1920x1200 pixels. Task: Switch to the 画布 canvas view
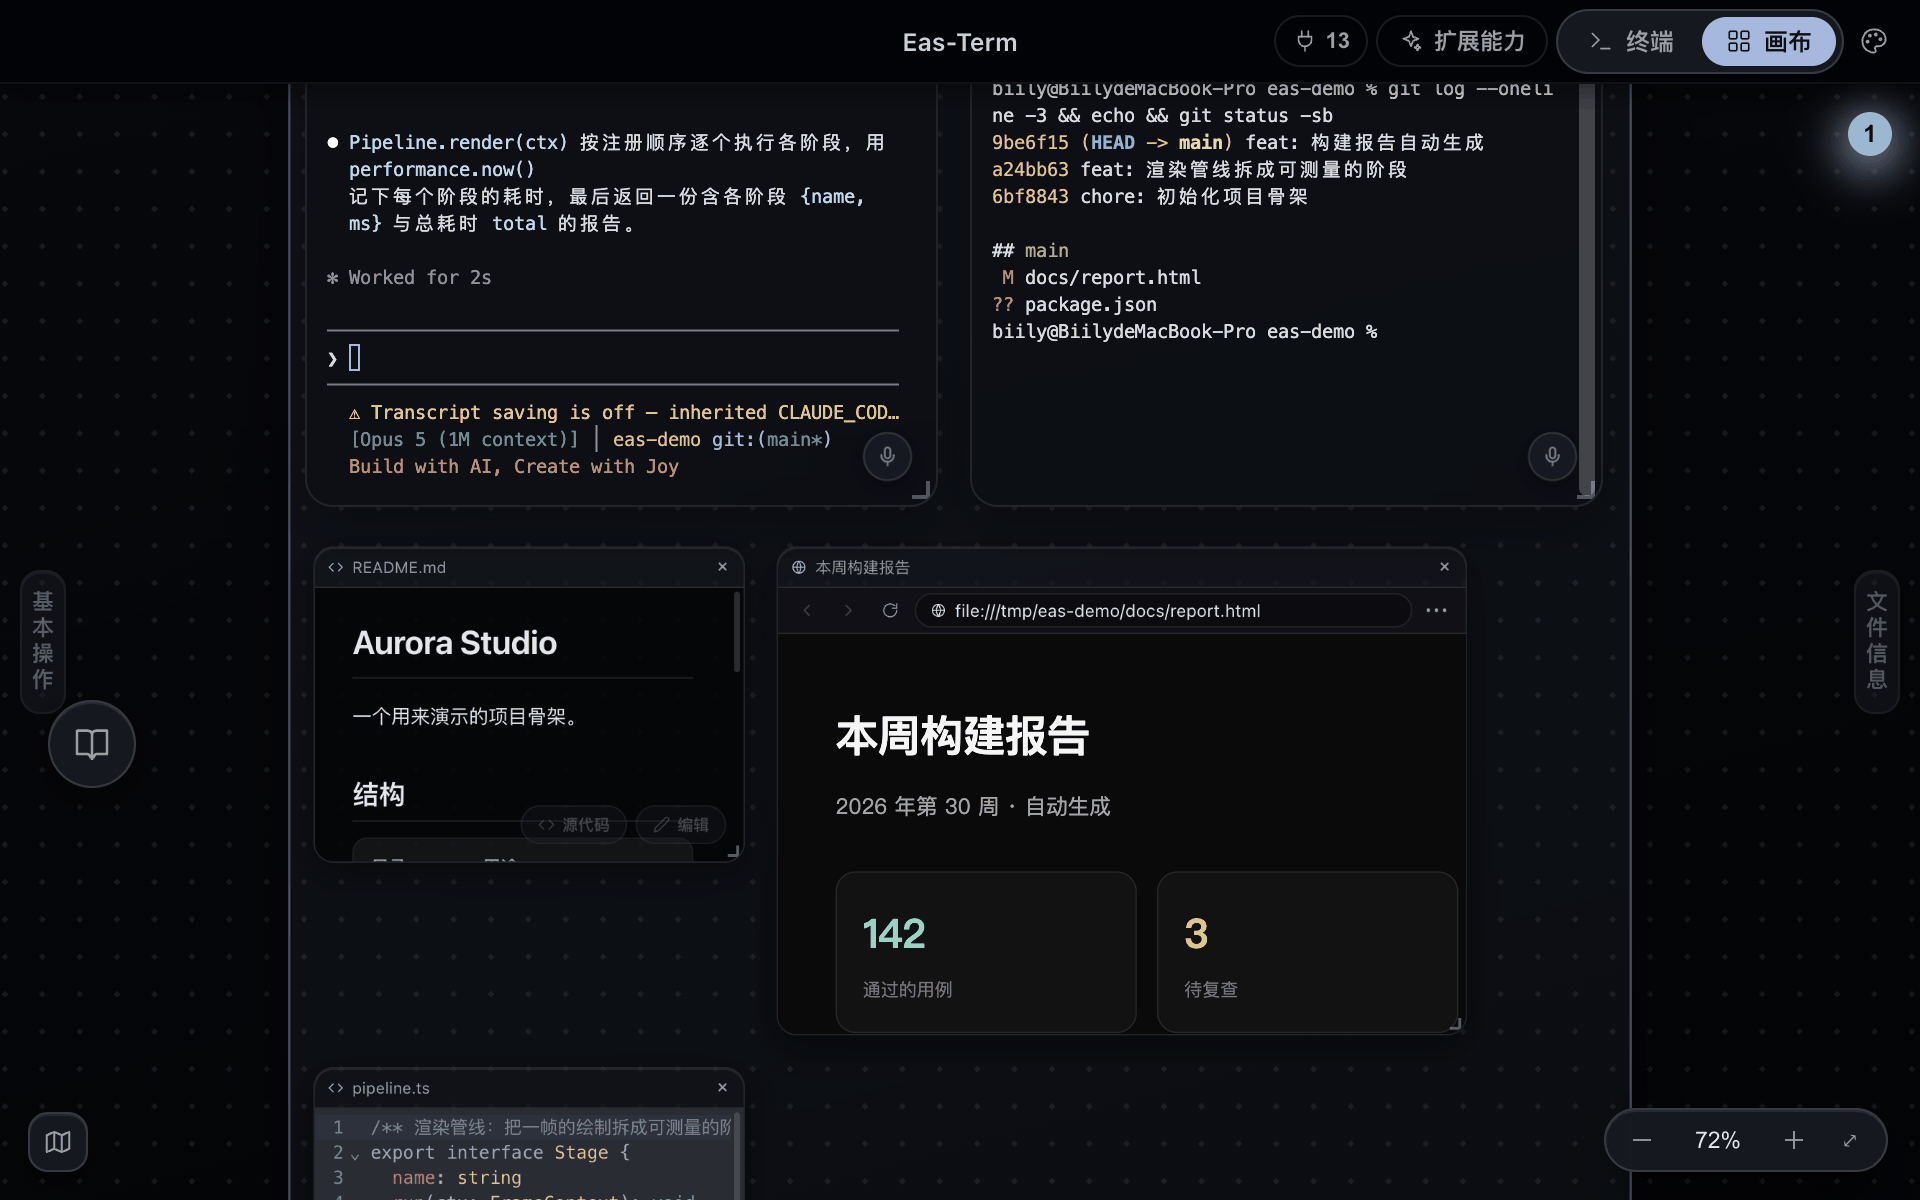point(1769,41)
